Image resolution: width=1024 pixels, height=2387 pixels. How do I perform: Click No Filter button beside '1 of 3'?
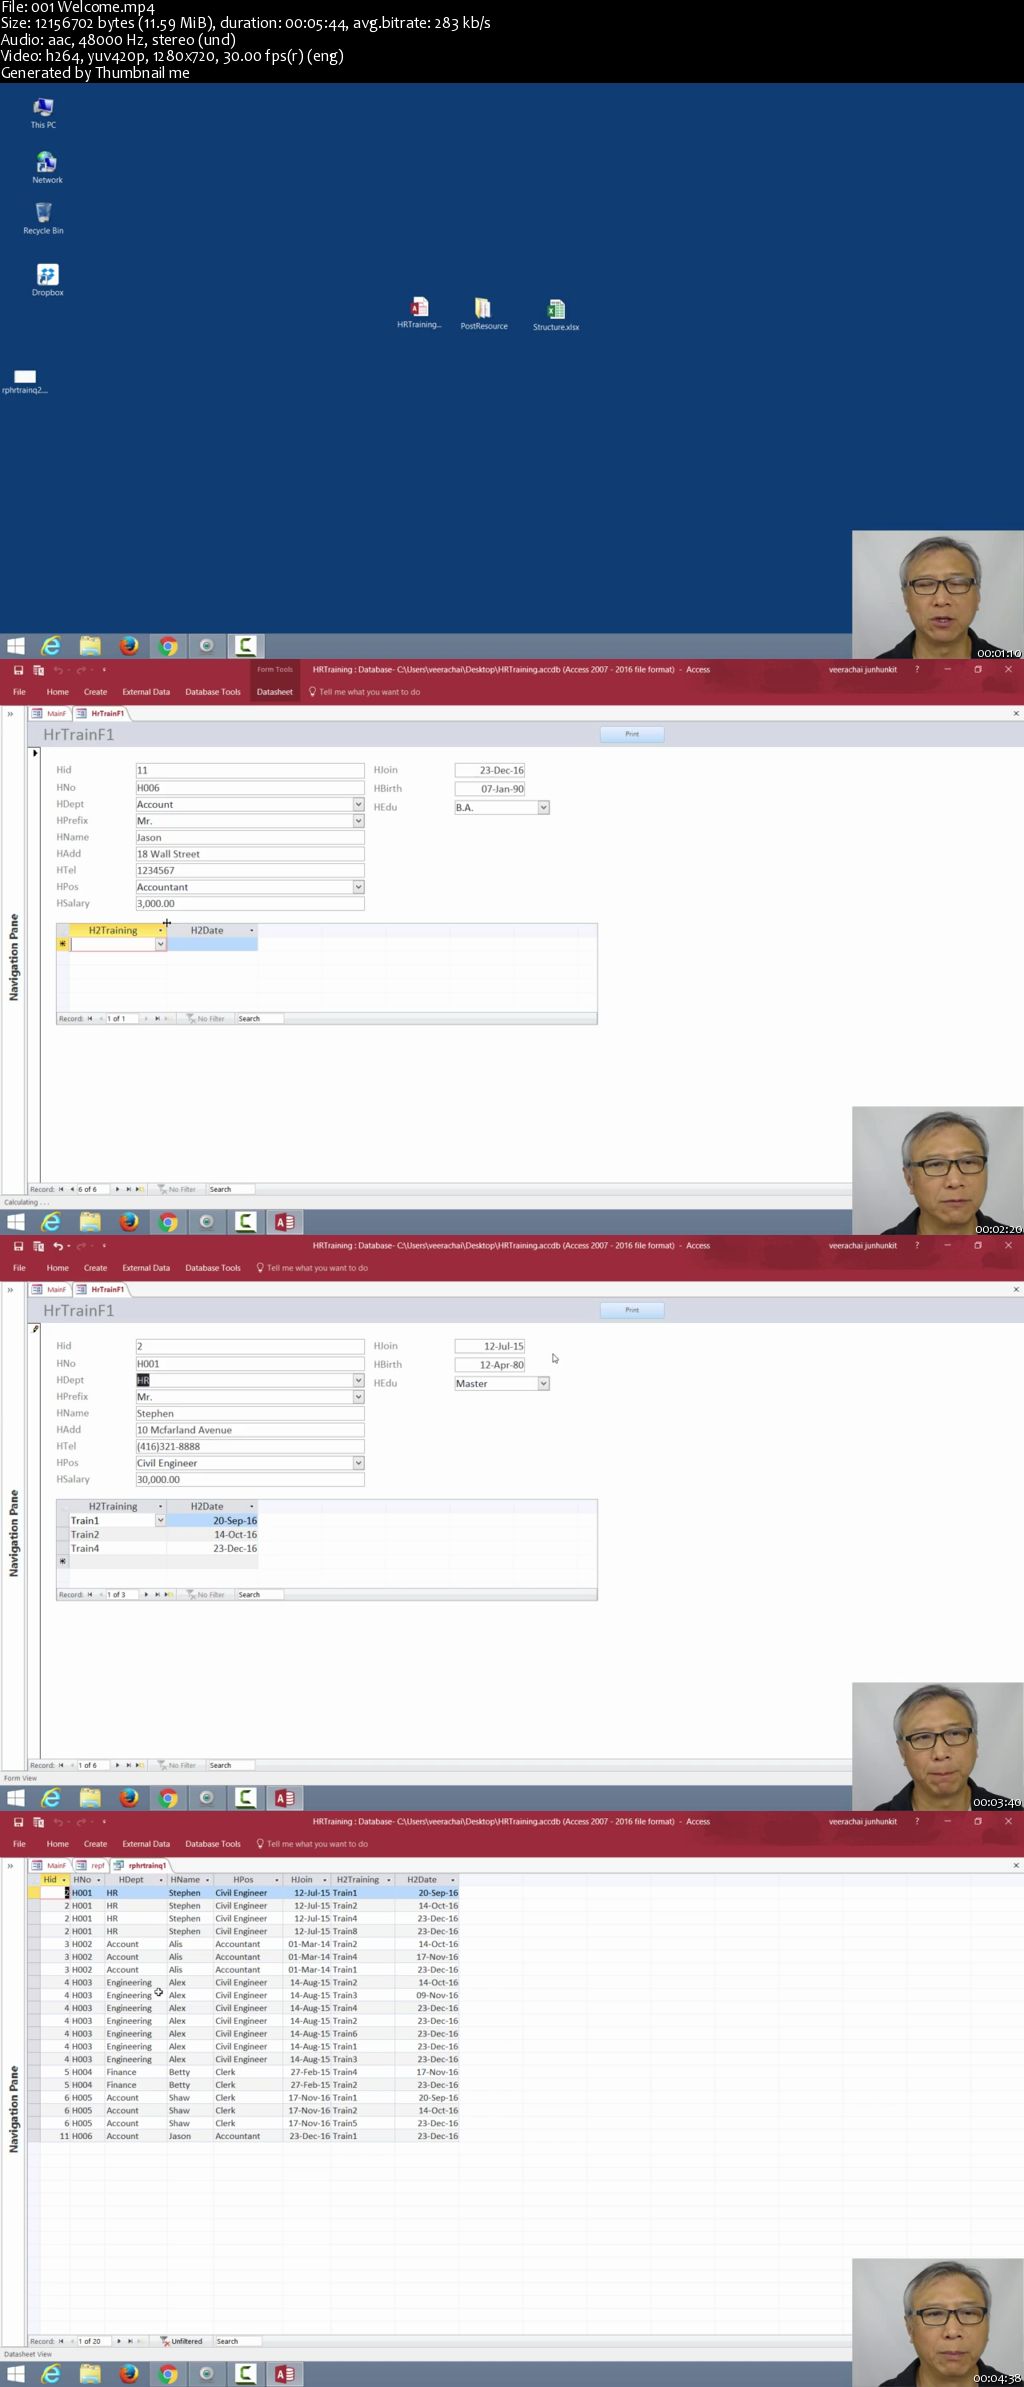click(x=206, y=1595)
